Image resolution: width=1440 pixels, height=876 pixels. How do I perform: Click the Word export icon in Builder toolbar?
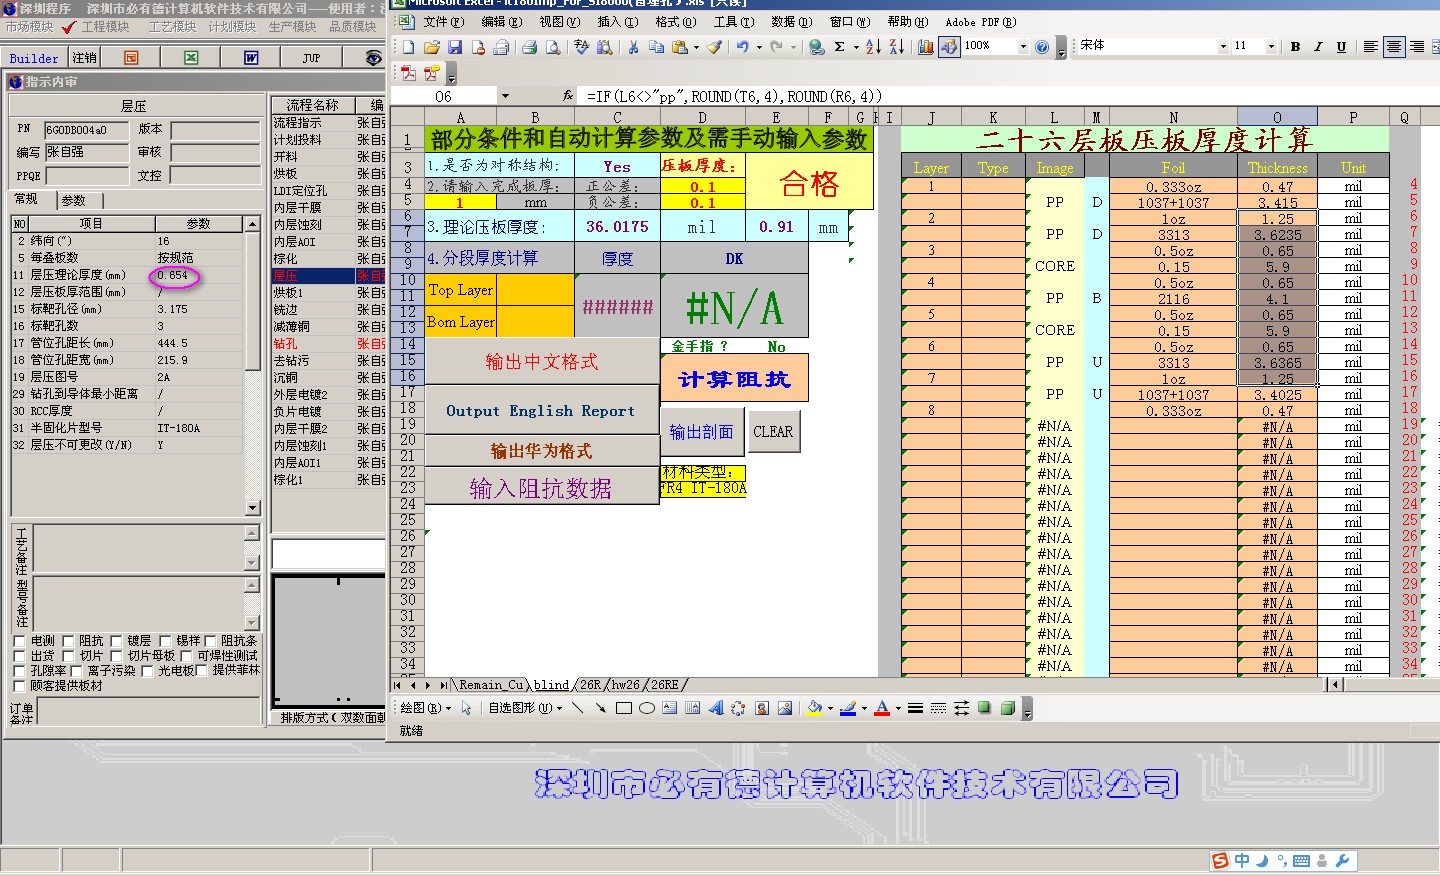click(251, 58)
